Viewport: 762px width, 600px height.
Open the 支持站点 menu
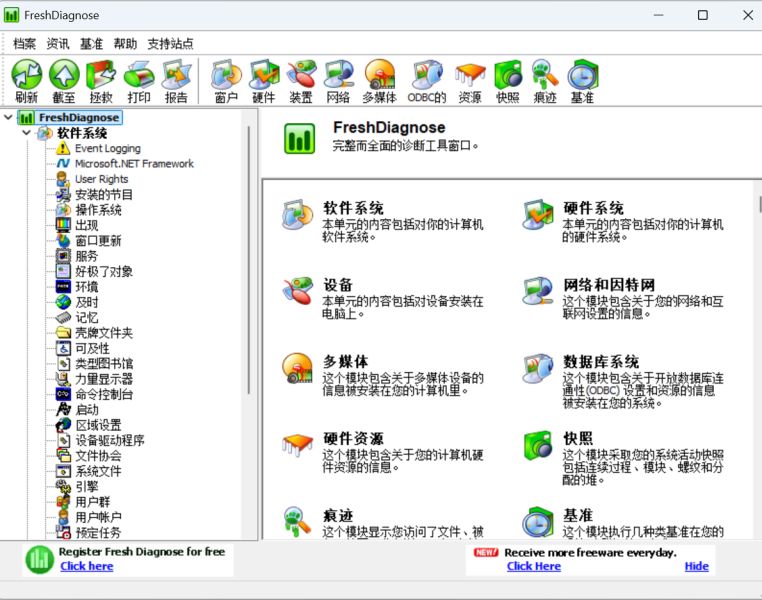(170, 44)
